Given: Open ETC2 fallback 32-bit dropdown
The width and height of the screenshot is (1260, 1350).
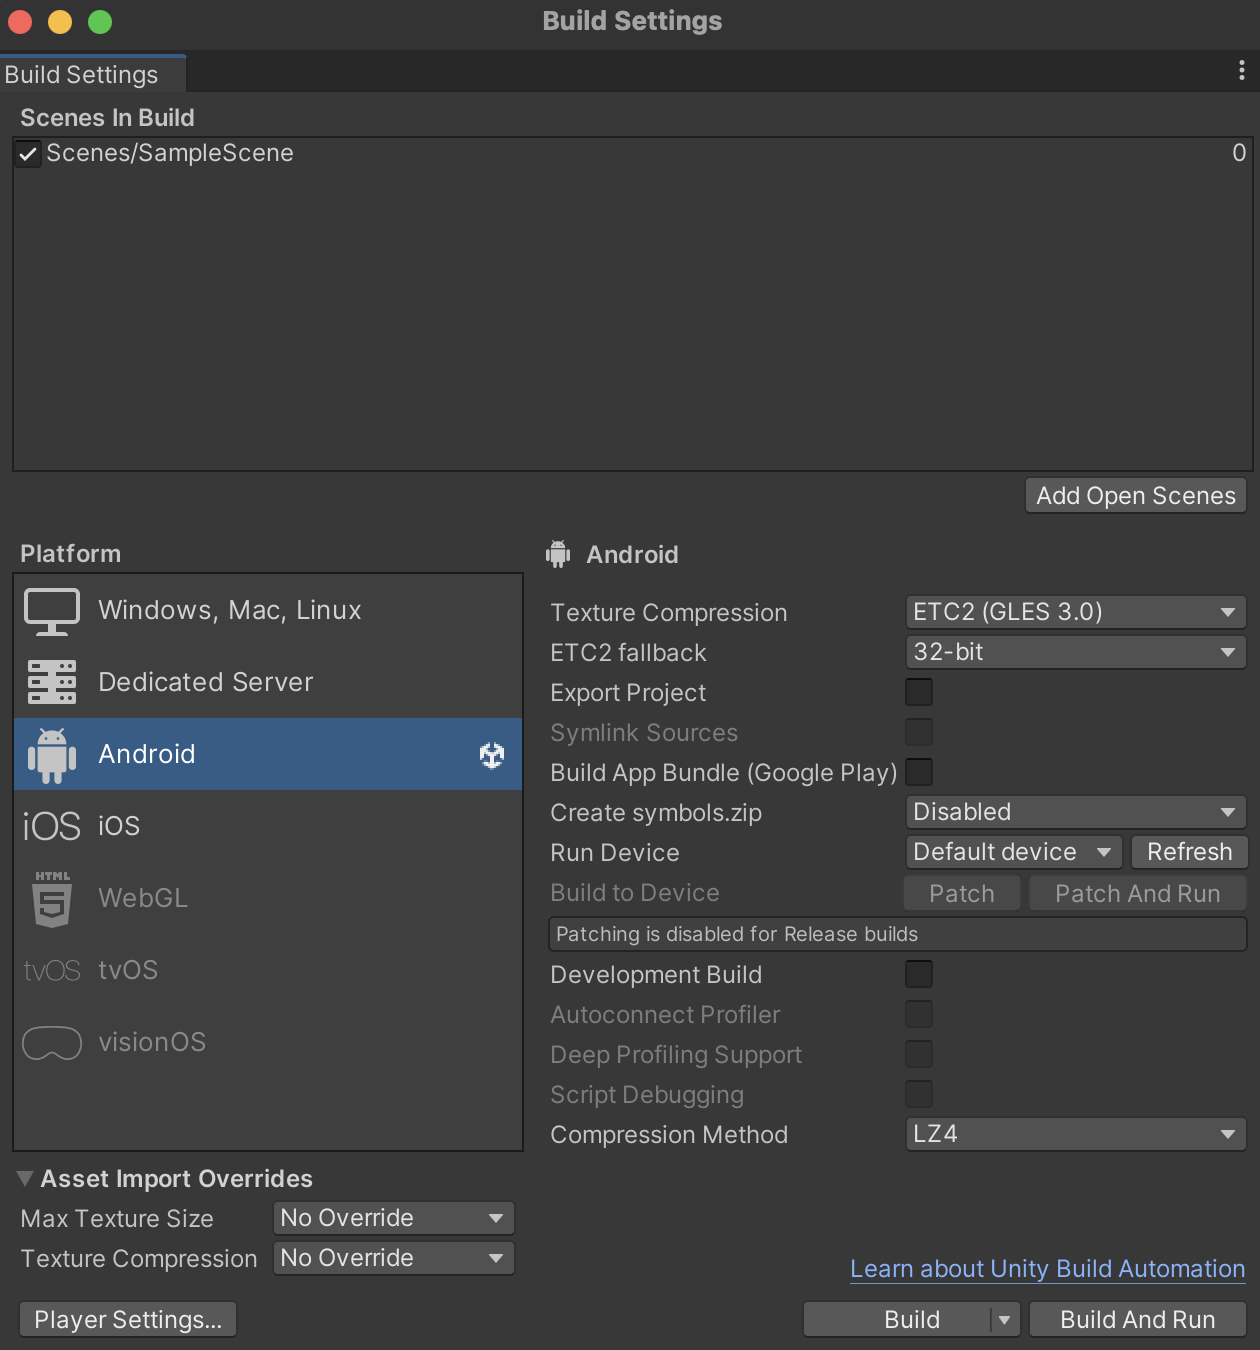Looking at the screenshot, I should point(1076,652).
